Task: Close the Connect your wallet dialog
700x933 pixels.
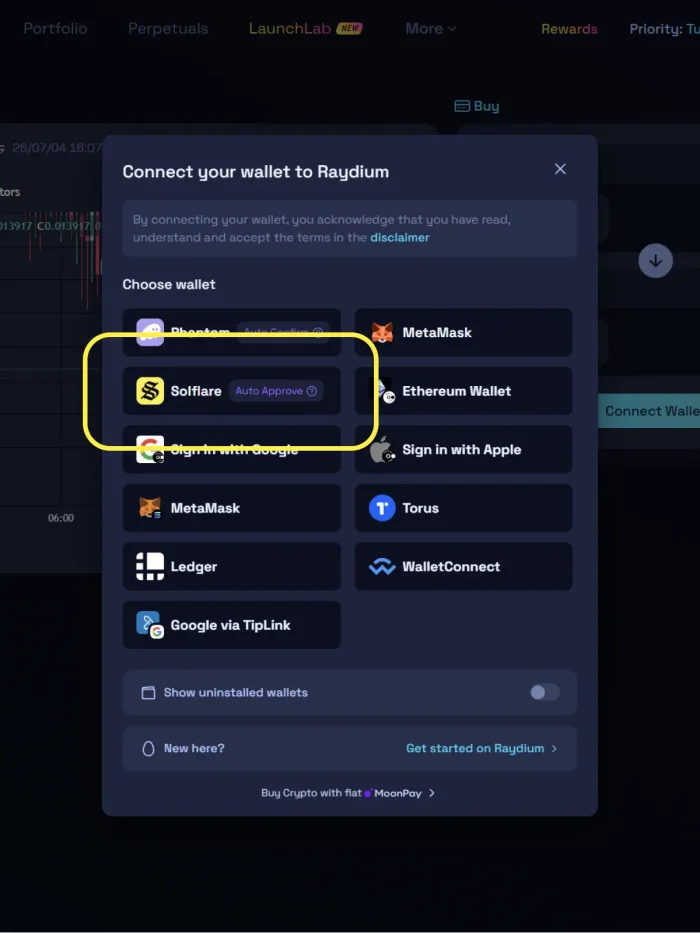Action: click(560, 169)
